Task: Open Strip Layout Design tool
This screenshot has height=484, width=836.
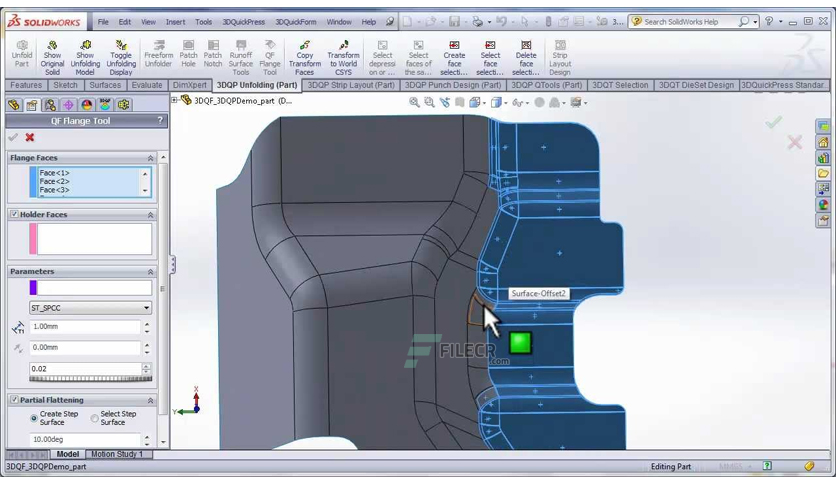Action: [x=560, y=58]
